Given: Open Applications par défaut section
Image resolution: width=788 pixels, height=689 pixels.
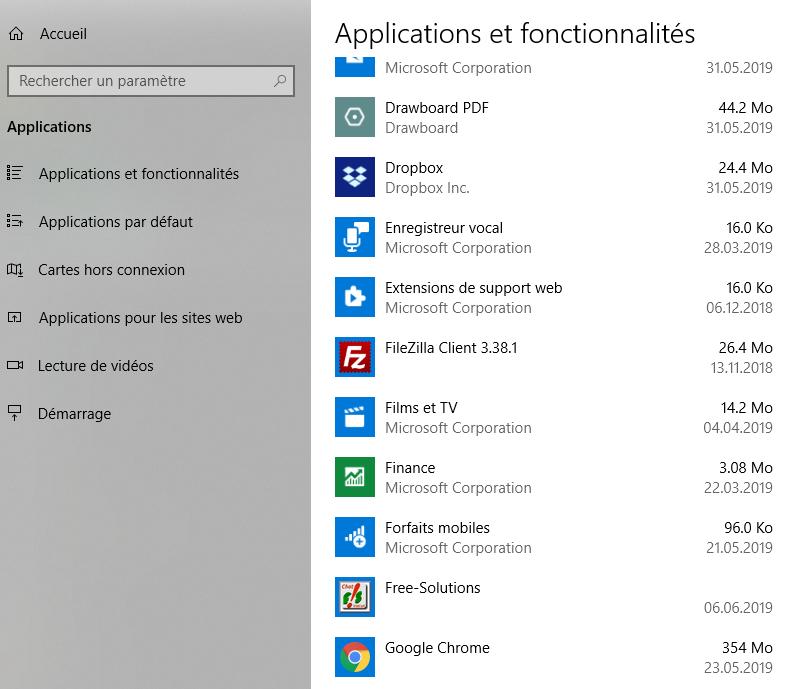Looking at the screenshot, I should coord(116,222).
